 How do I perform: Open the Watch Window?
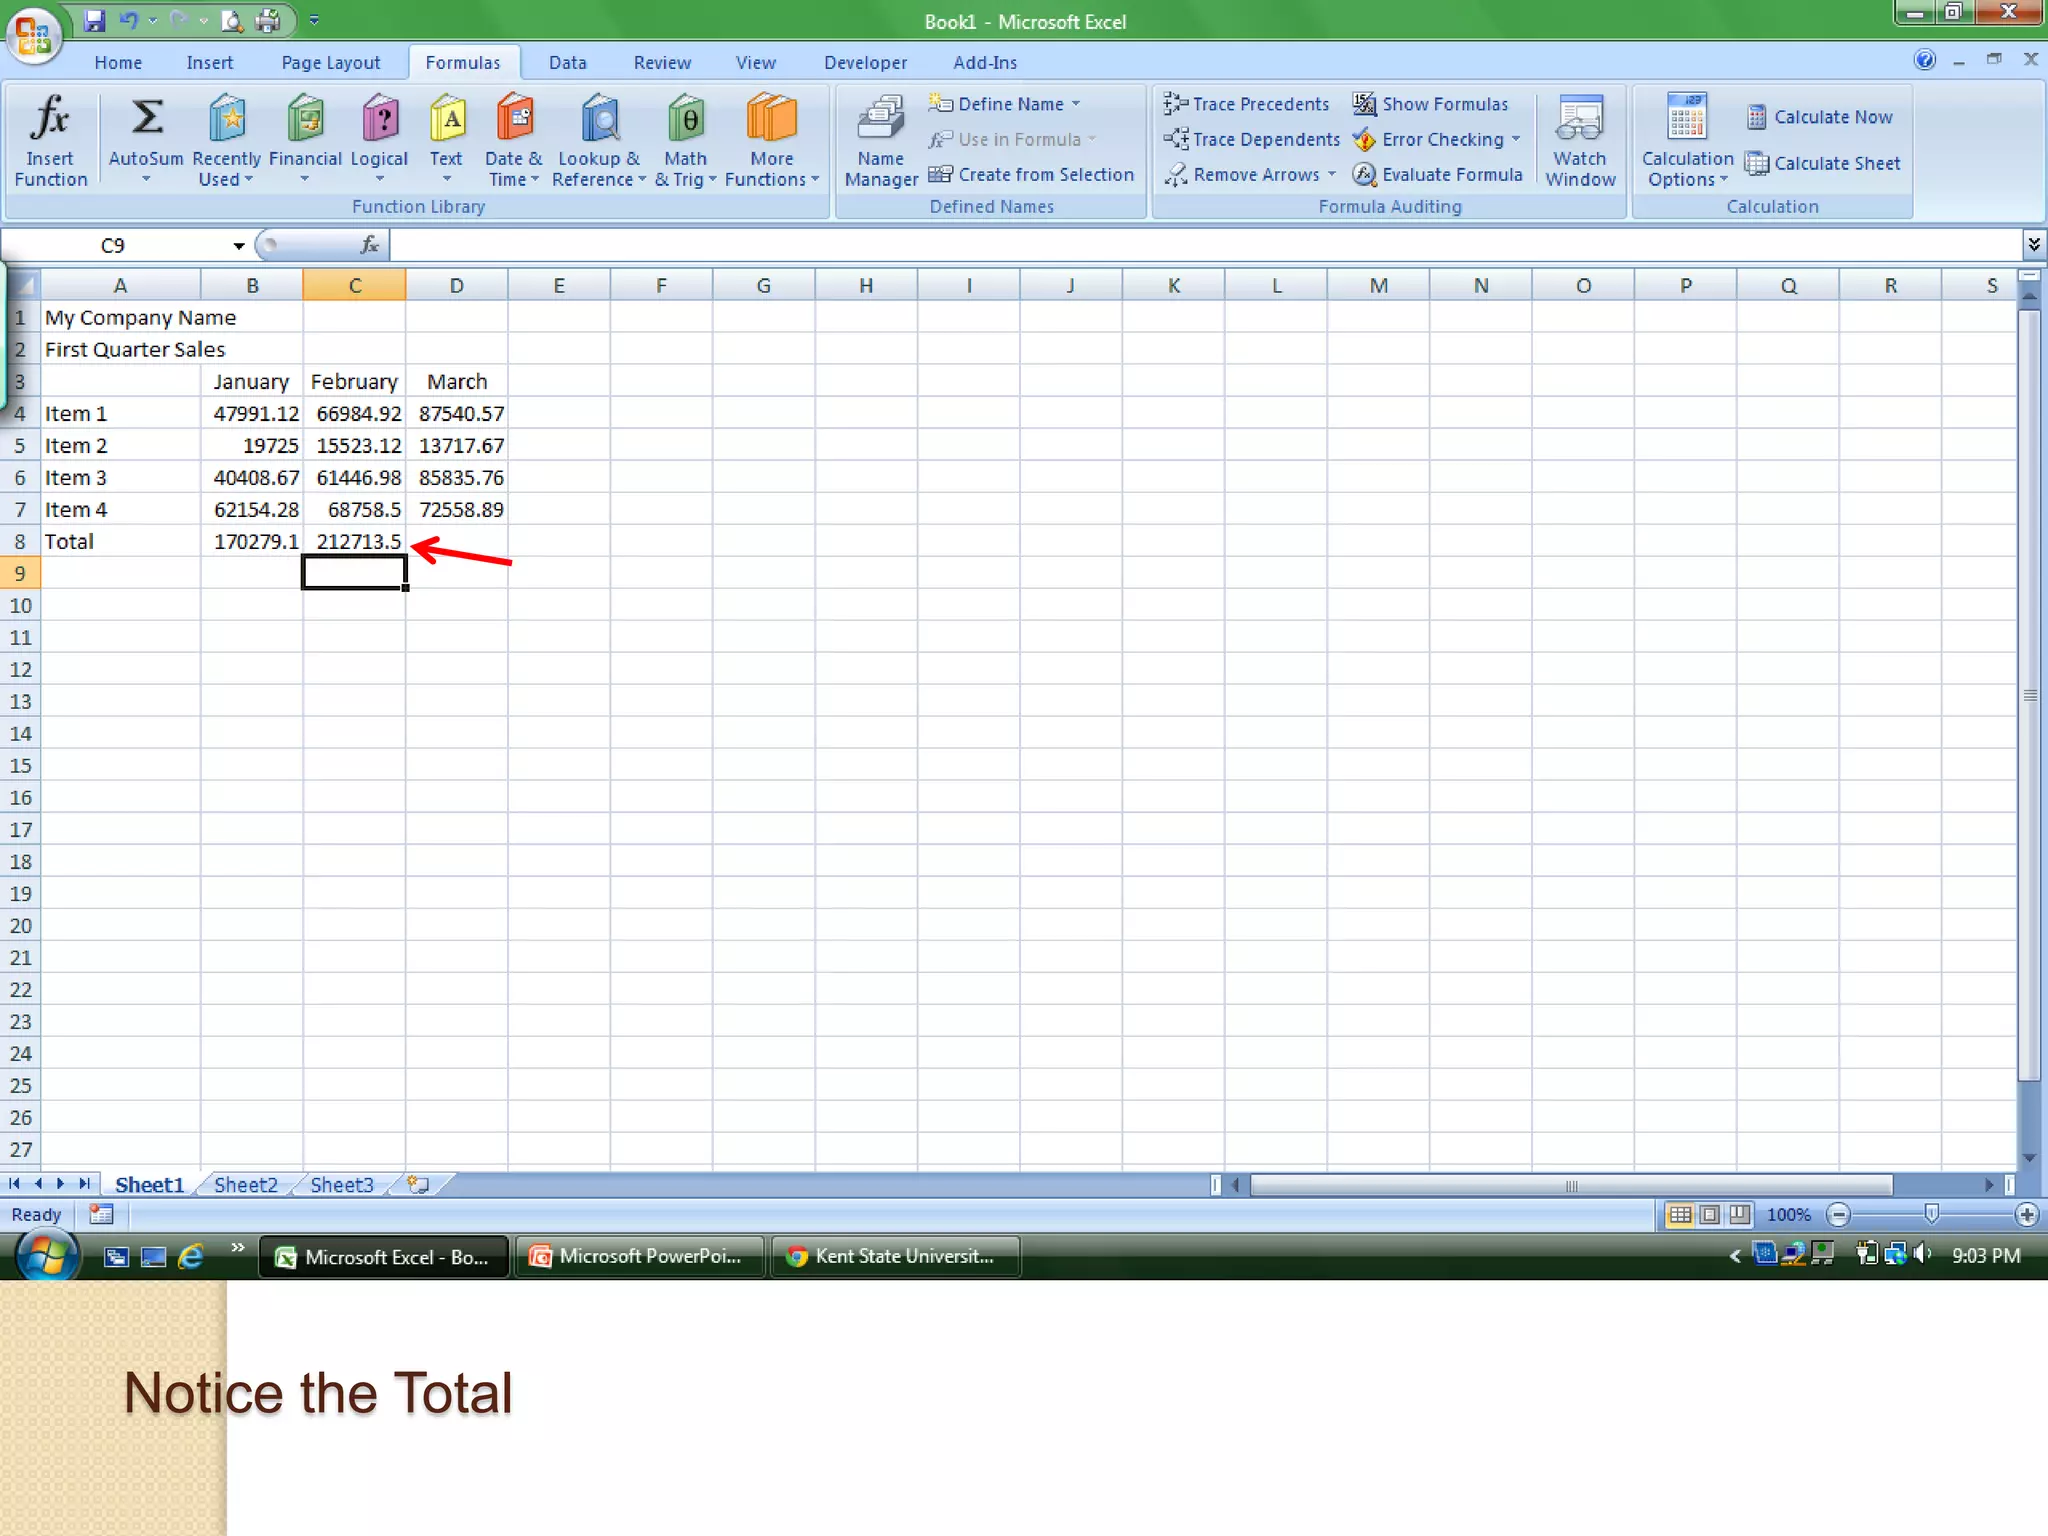point(1580,140)
